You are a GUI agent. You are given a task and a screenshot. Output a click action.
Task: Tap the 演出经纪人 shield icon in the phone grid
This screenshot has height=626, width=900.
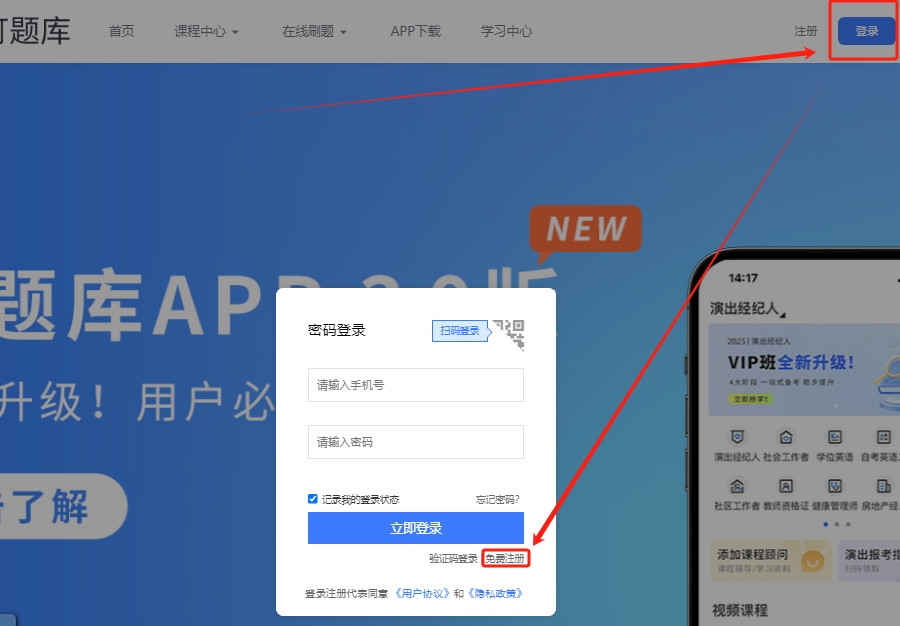click(737, 437)
